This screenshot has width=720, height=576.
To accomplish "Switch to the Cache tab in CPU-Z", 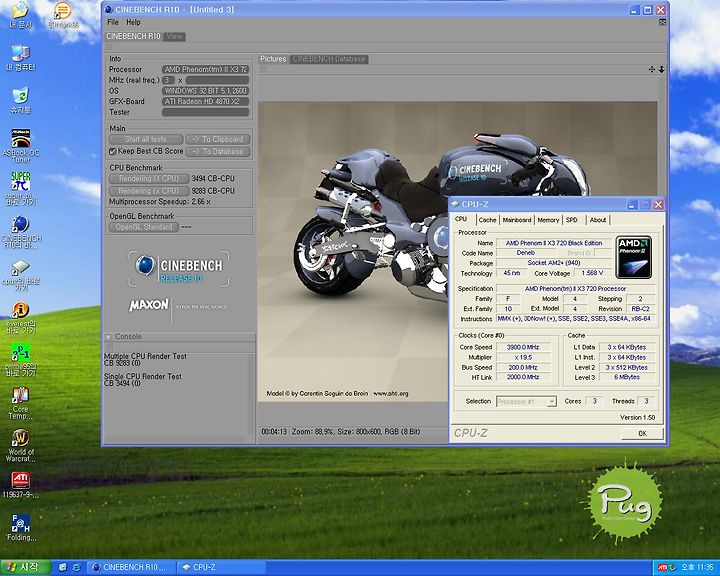I will 487,220.
